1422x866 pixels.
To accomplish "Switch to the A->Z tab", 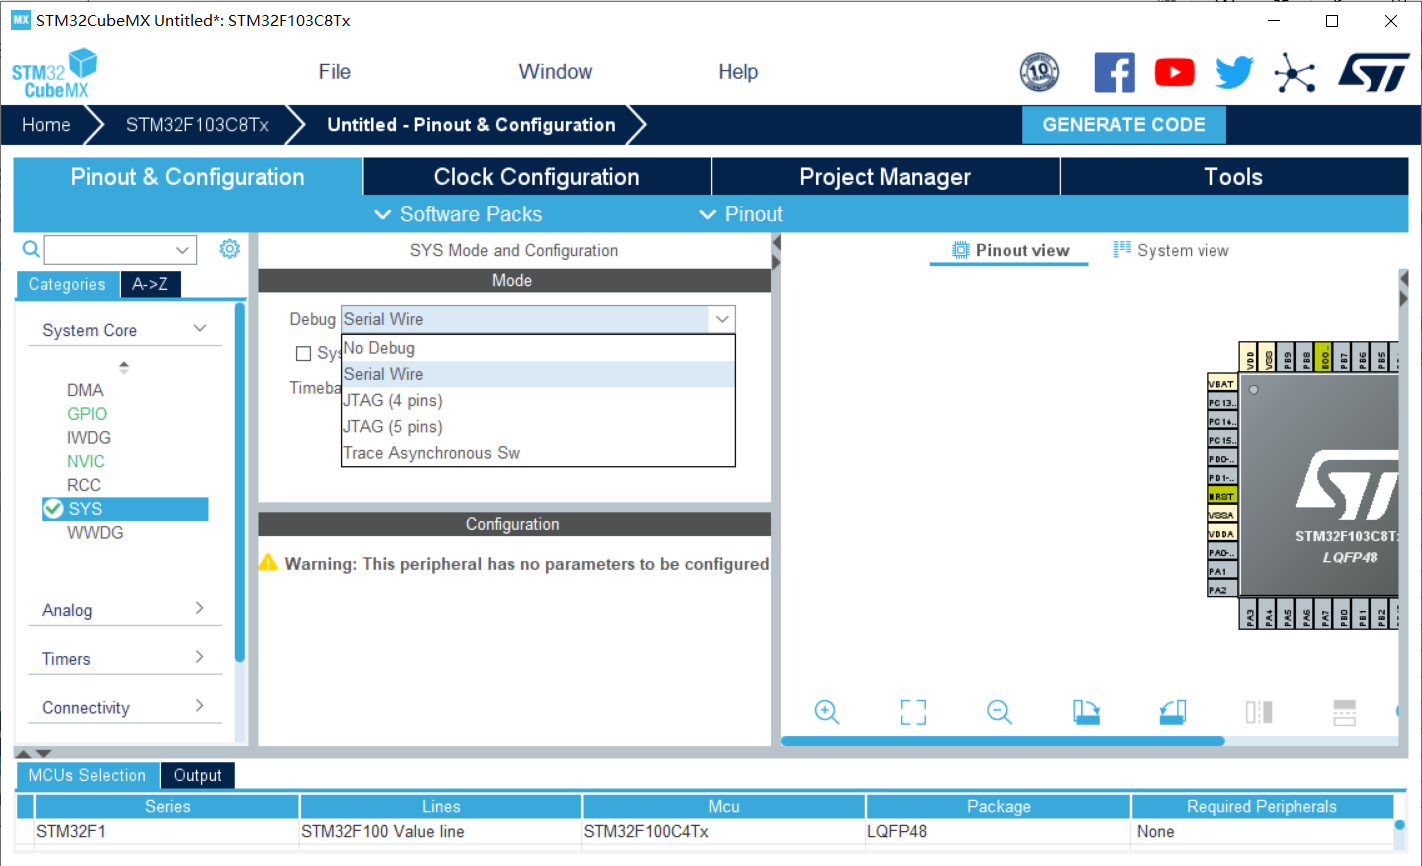I will pyautogui.click(x=150, y=284).
